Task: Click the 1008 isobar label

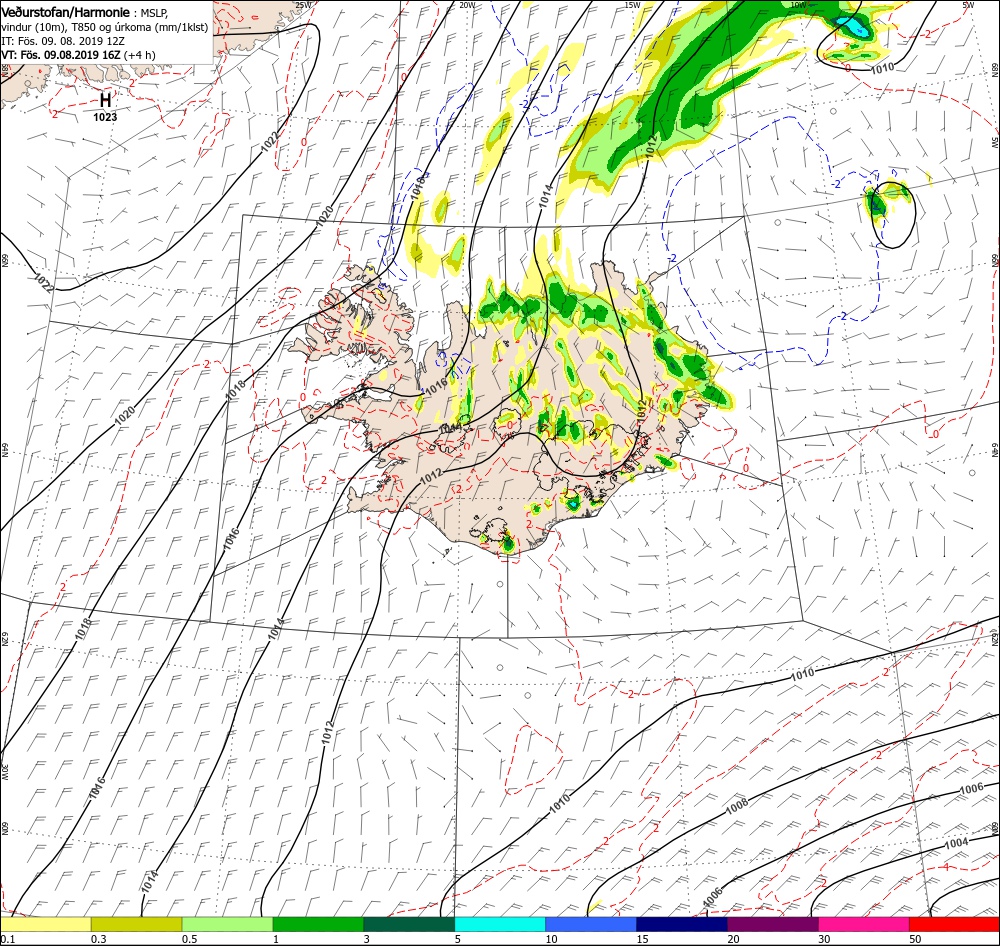Action: [737, 806]
